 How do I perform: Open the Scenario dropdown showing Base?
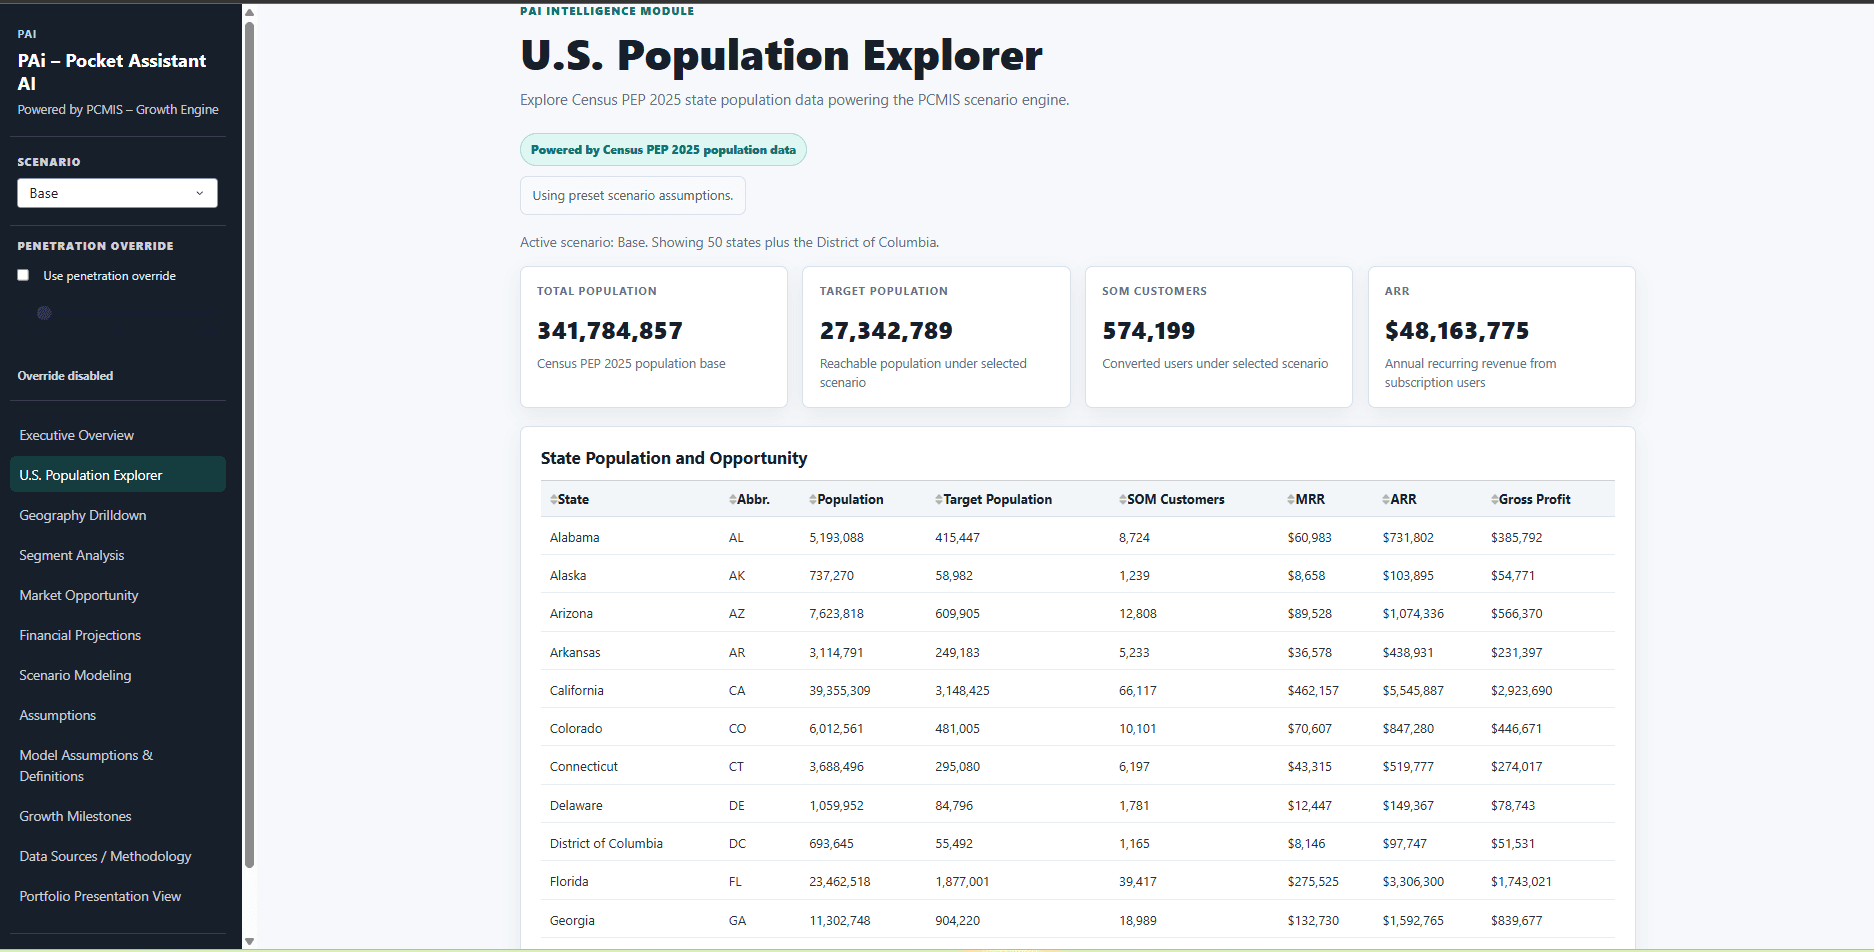117,193
